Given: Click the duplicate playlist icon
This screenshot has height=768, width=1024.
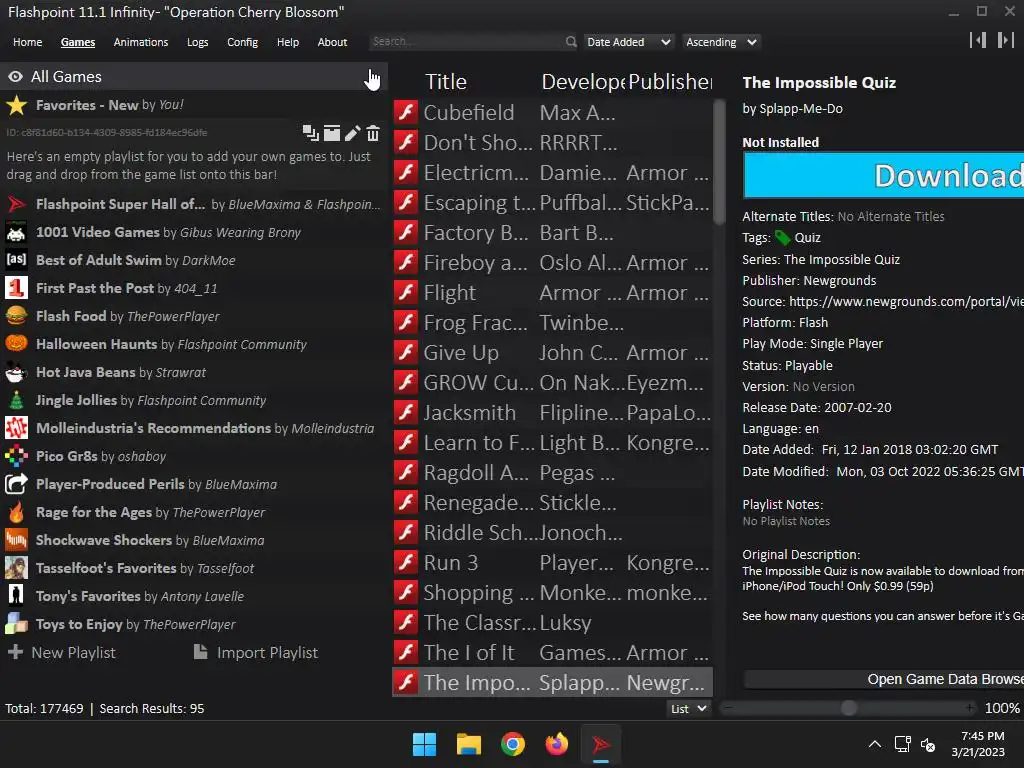Looking at the screenshot, I should coord(310,133).
